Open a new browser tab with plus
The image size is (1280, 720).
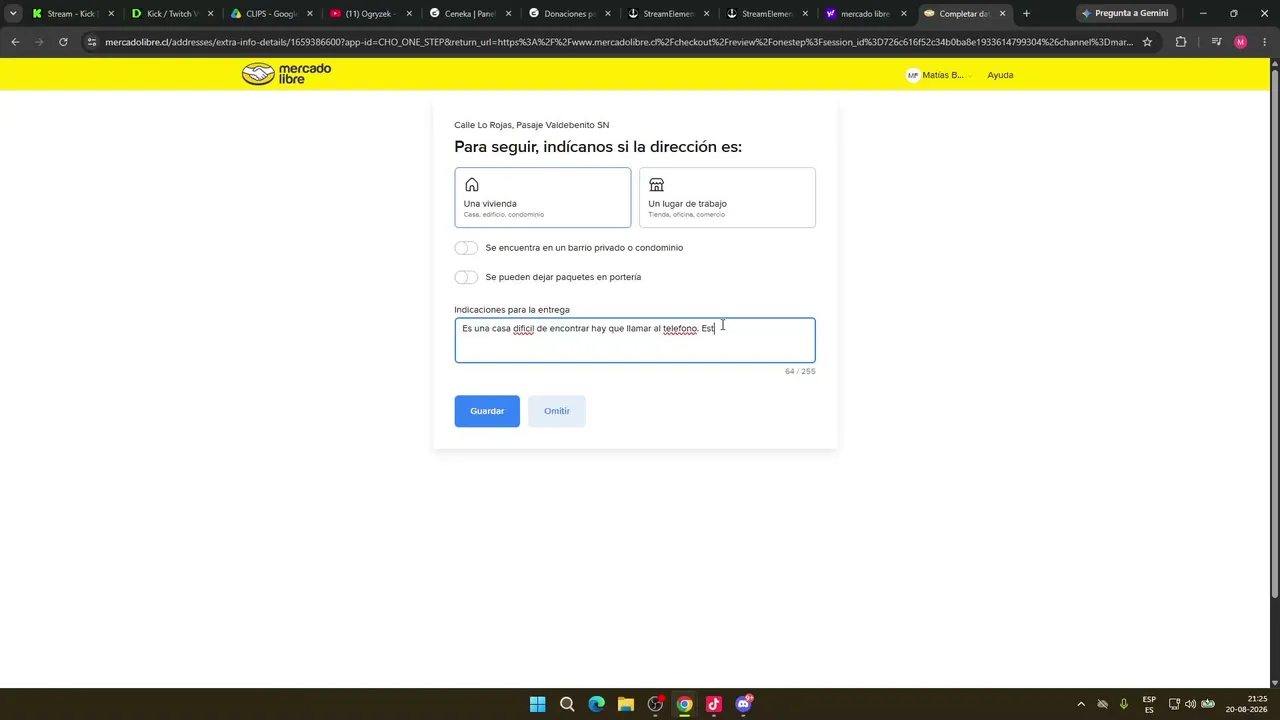1026,14
